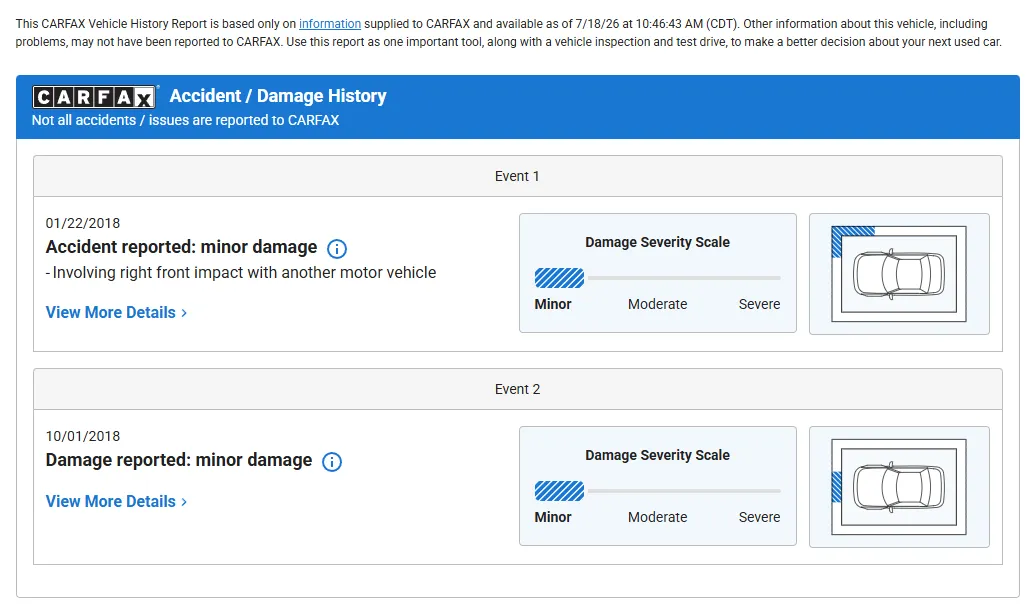Viewport: 1029px width, 606px height.
Task: Click 'Involving right front impact' description text
Action: pyautogui.click(x=241, y=272)
